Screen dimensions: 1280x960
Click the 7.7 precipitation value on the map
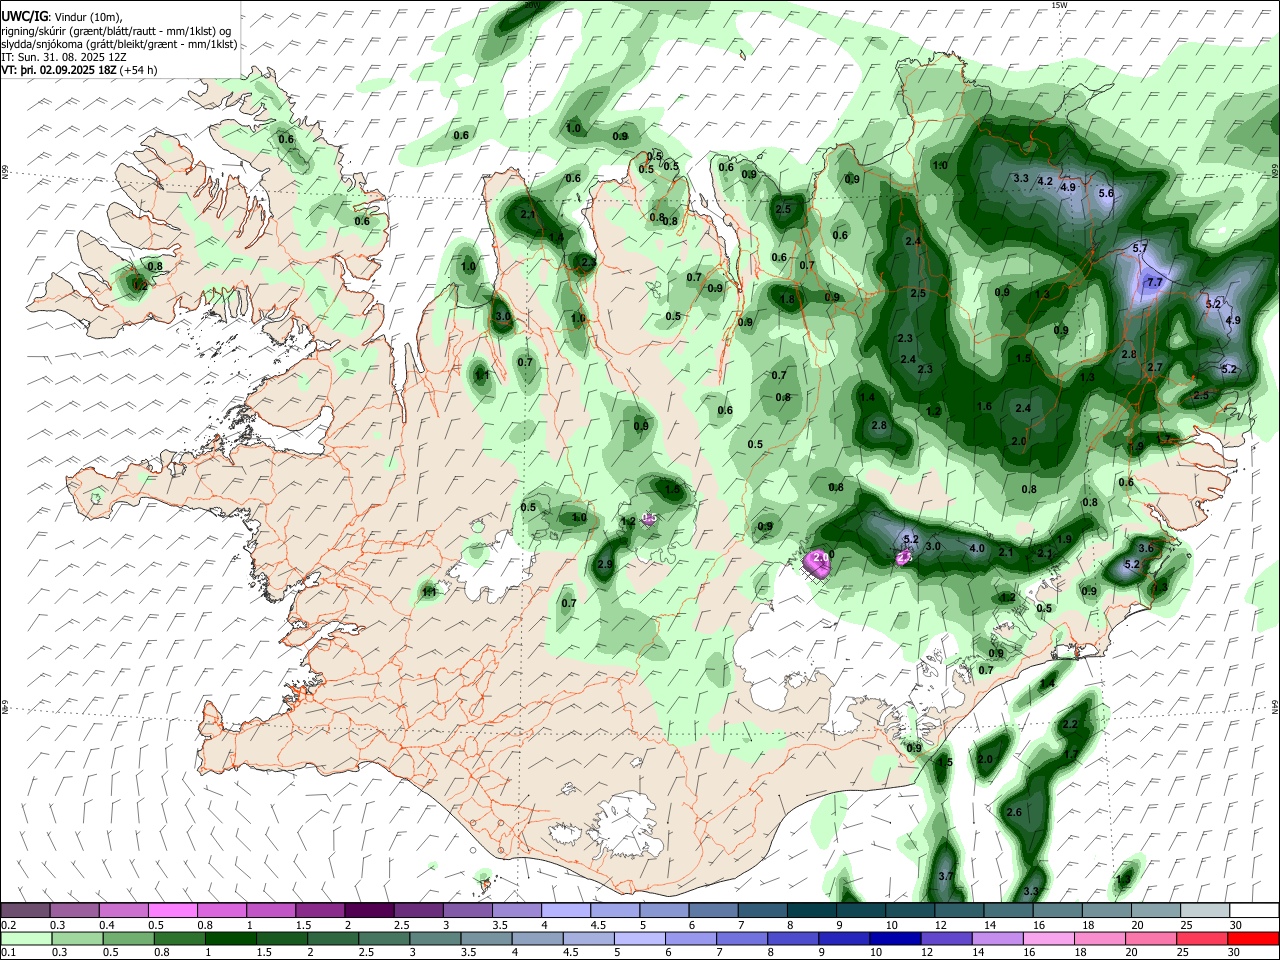tap(1155, 283)
